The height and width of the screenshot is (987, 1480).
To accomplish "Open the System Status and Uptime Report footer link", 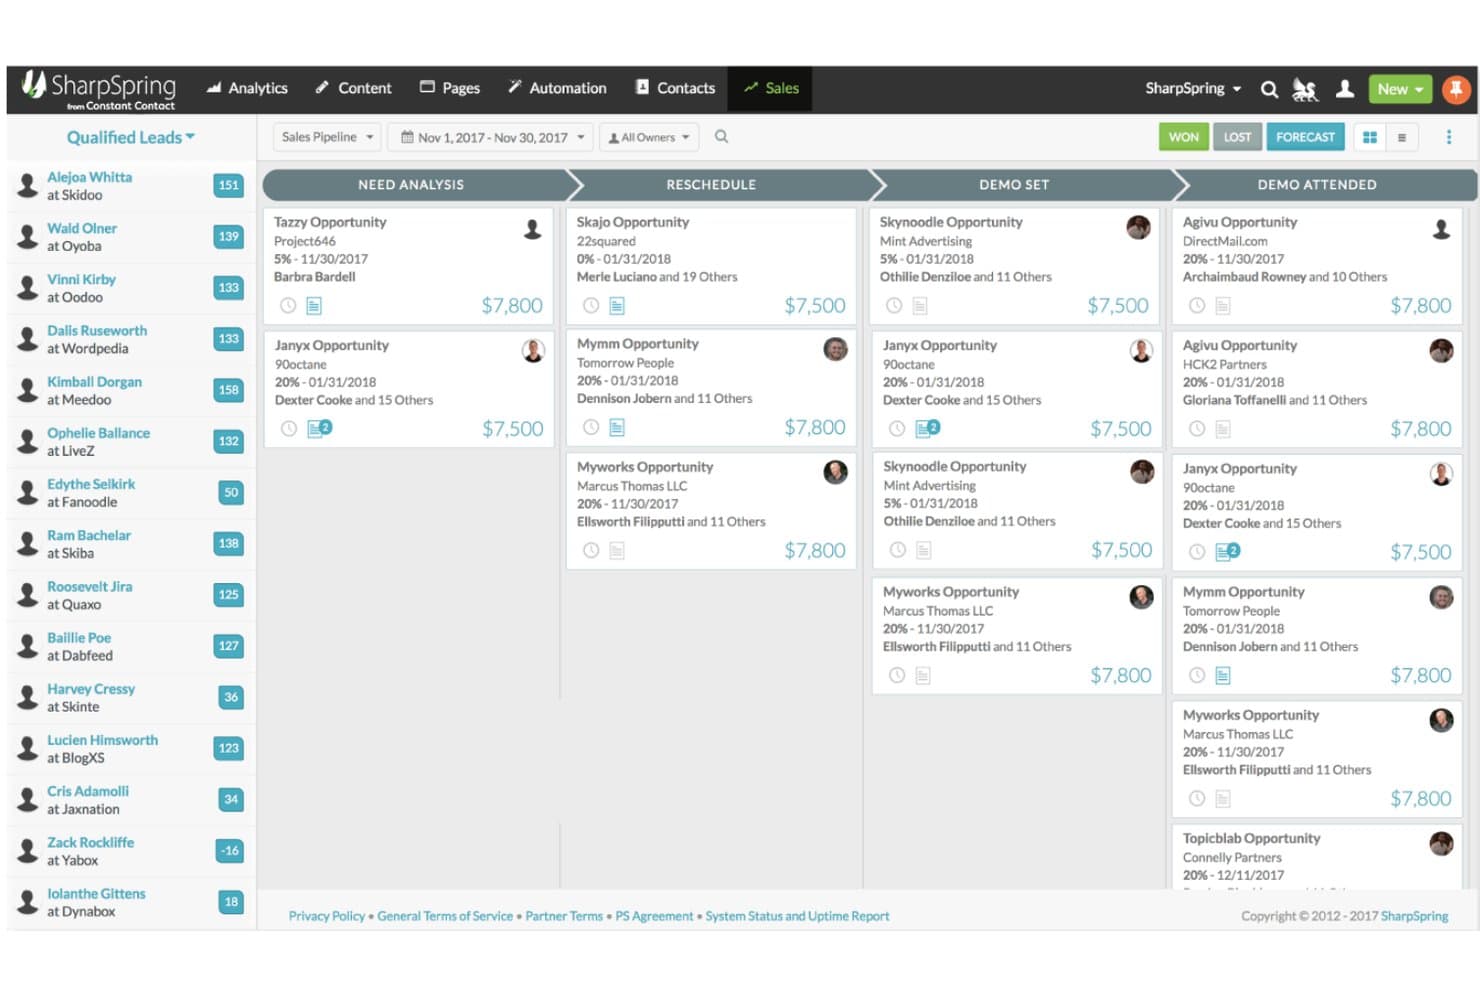I will [x=797, y=916].
